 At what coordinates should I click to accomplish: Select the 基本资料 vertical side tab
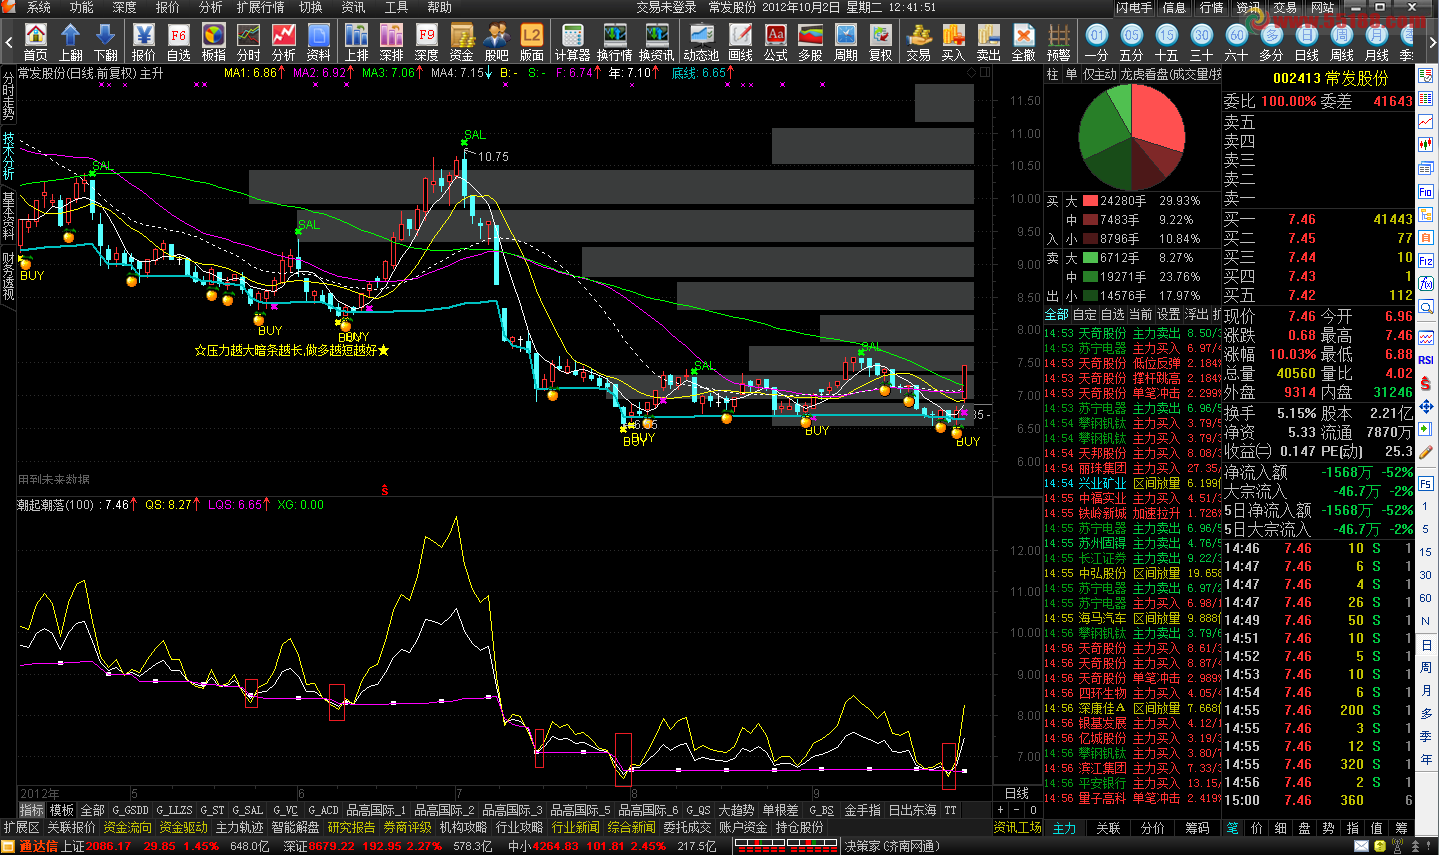coord(8,216)
